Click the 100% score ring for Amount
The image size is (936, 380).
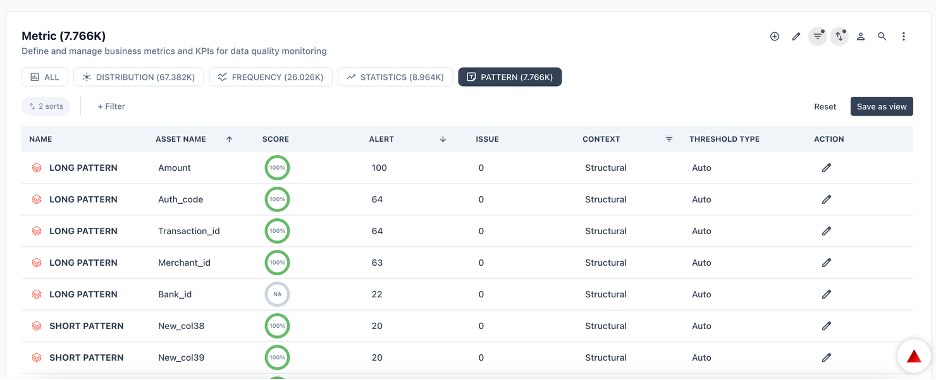point(277,168)
